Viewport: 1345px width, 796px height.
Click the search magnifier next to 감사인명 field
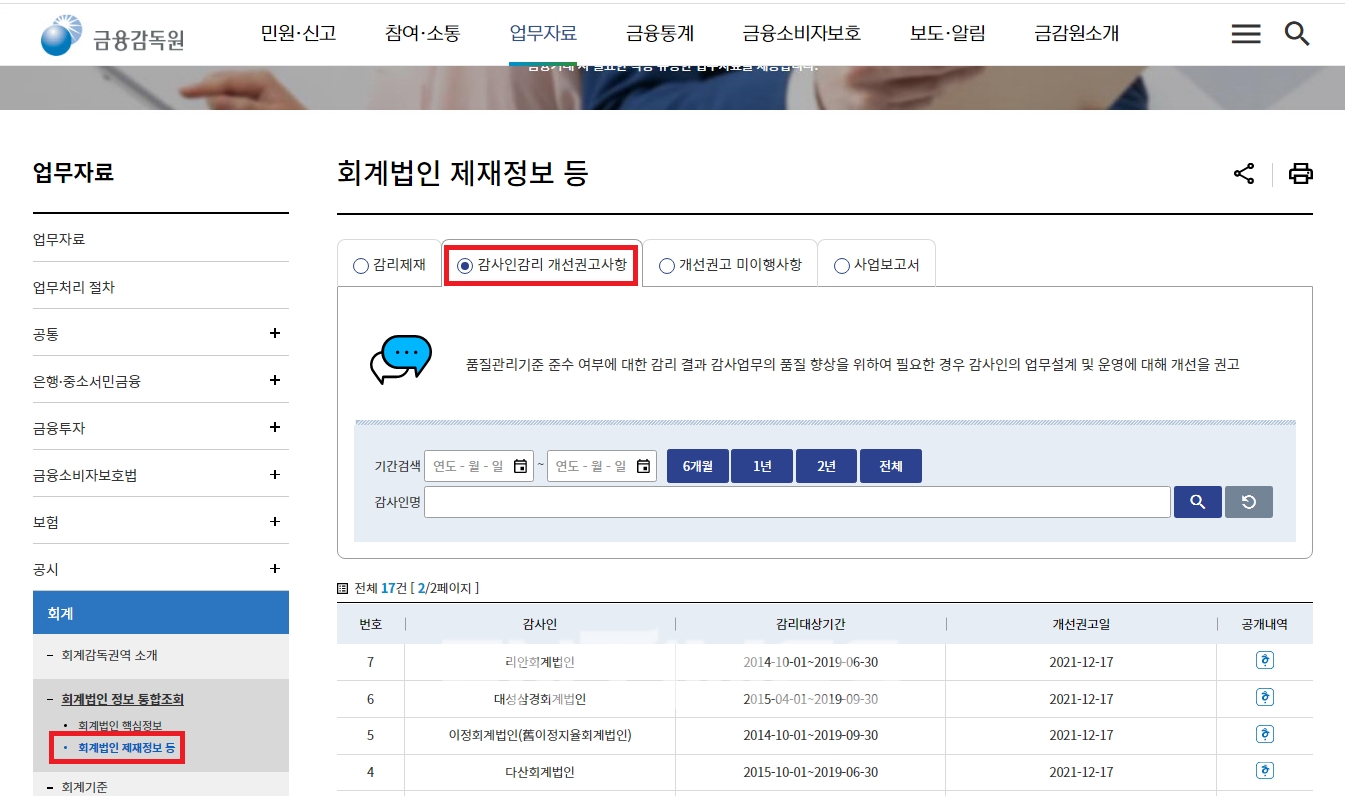click(1197, 501)
